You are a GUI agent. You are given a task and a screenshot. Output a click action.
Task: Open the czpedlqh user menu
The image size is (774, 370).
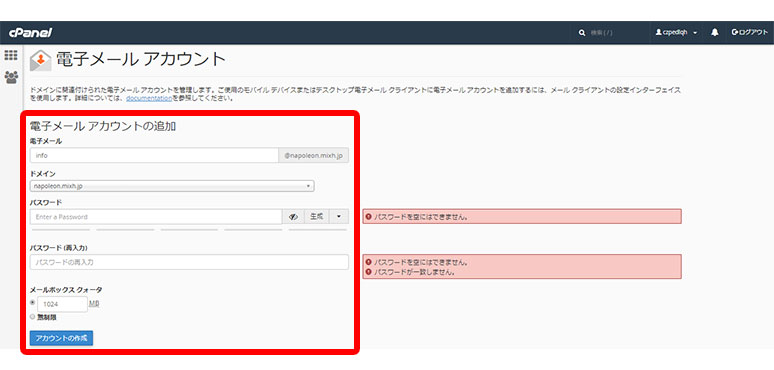pos(676,33)
